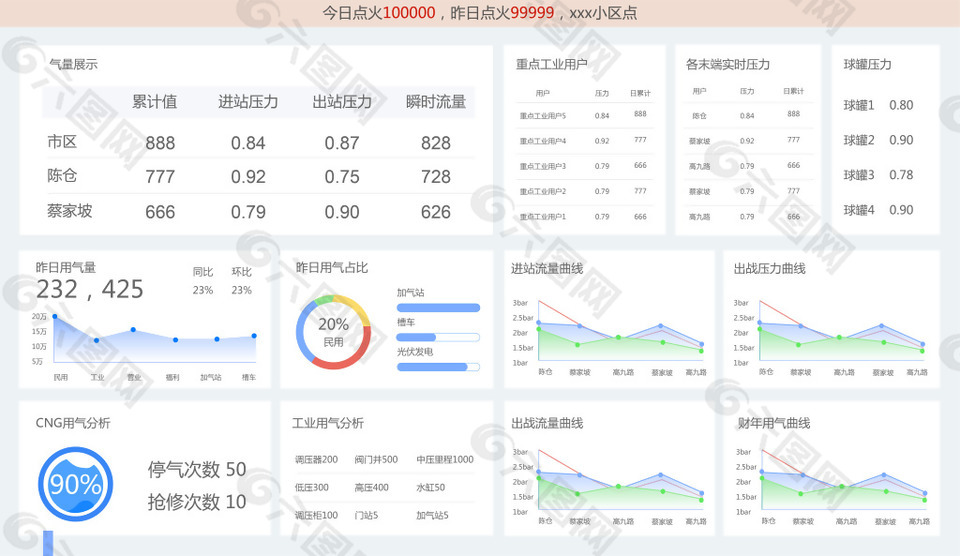Click the 加气站 progress bar
Viewport: 960px width, 556px height.
438,308
